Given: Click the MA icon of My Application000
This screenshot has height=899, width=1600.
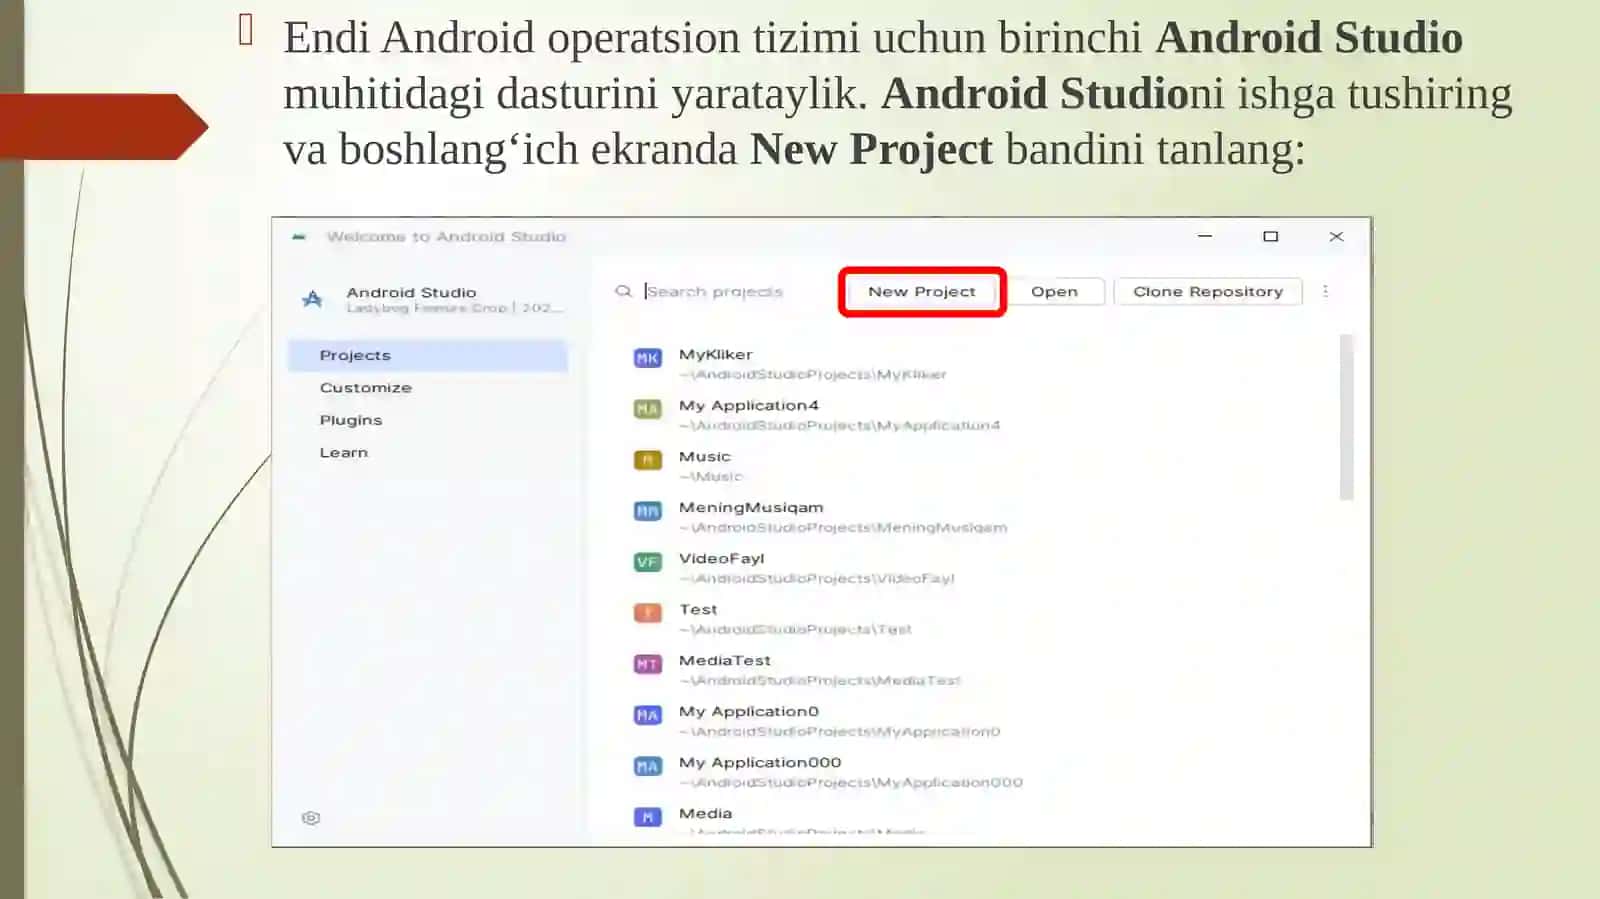Looking at the screenshot, I should click(x=648, y=766).
